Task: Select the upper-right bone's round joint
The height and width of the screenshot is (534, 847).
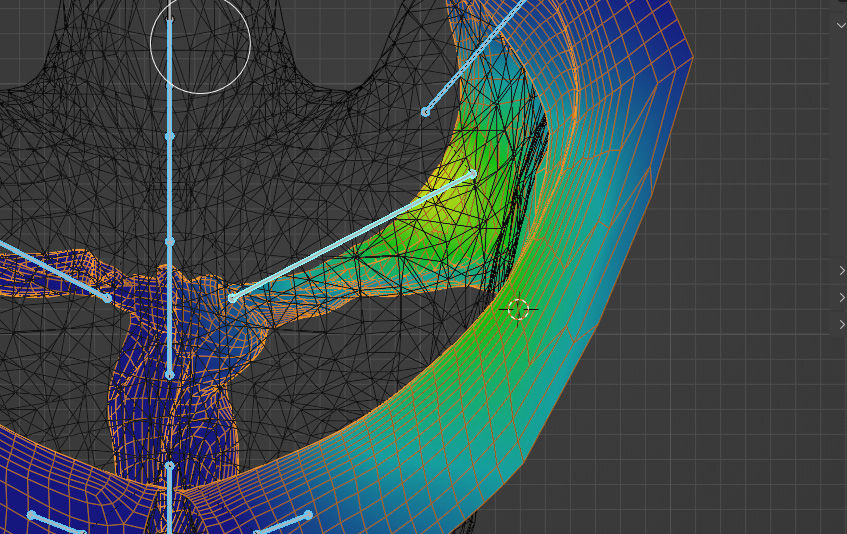Action: [x=425, y=112]
